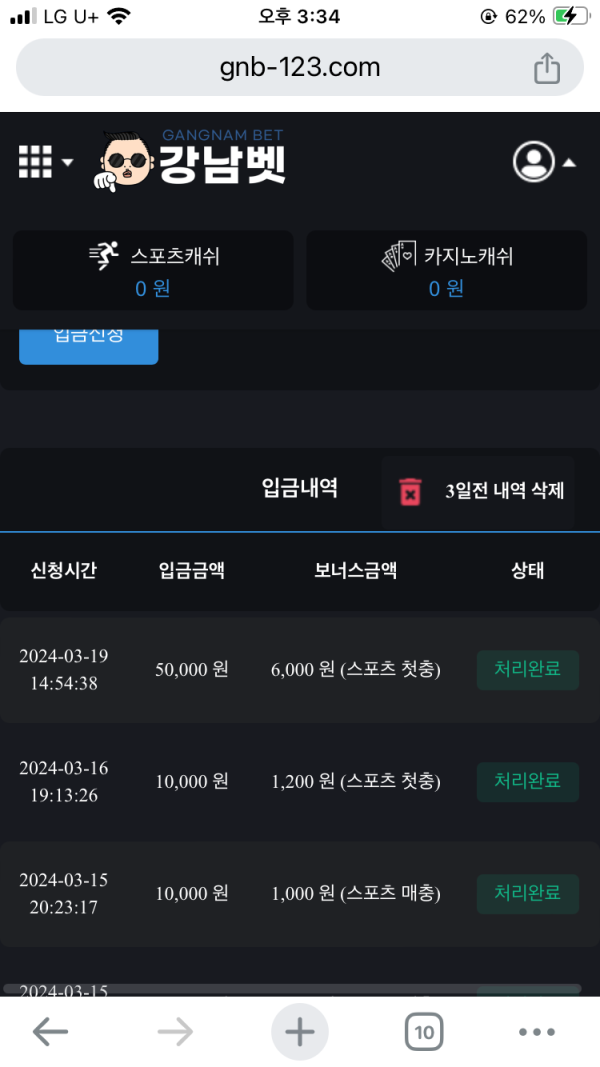Tap the casino cash cards icon
The height and width of the screenshot is (1067, 600).
[398, 257]
